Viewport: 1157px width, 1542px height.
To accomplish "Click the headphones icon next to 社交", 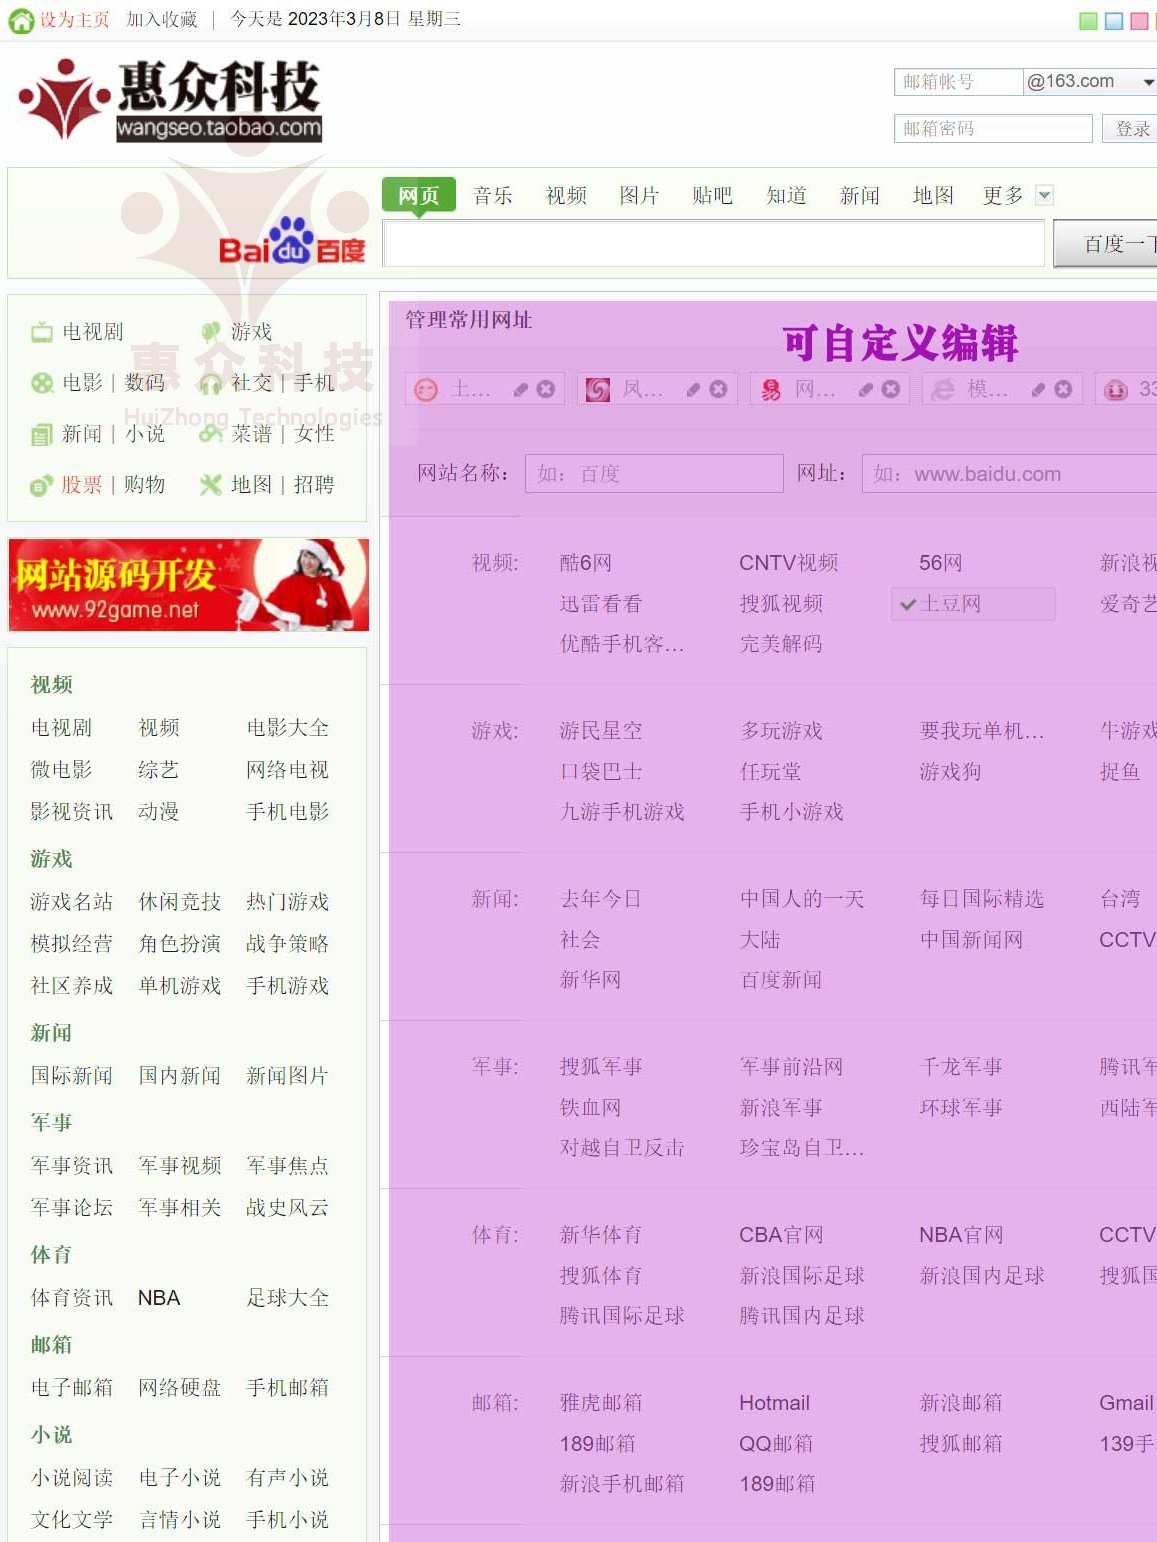I will click(210, 383).
